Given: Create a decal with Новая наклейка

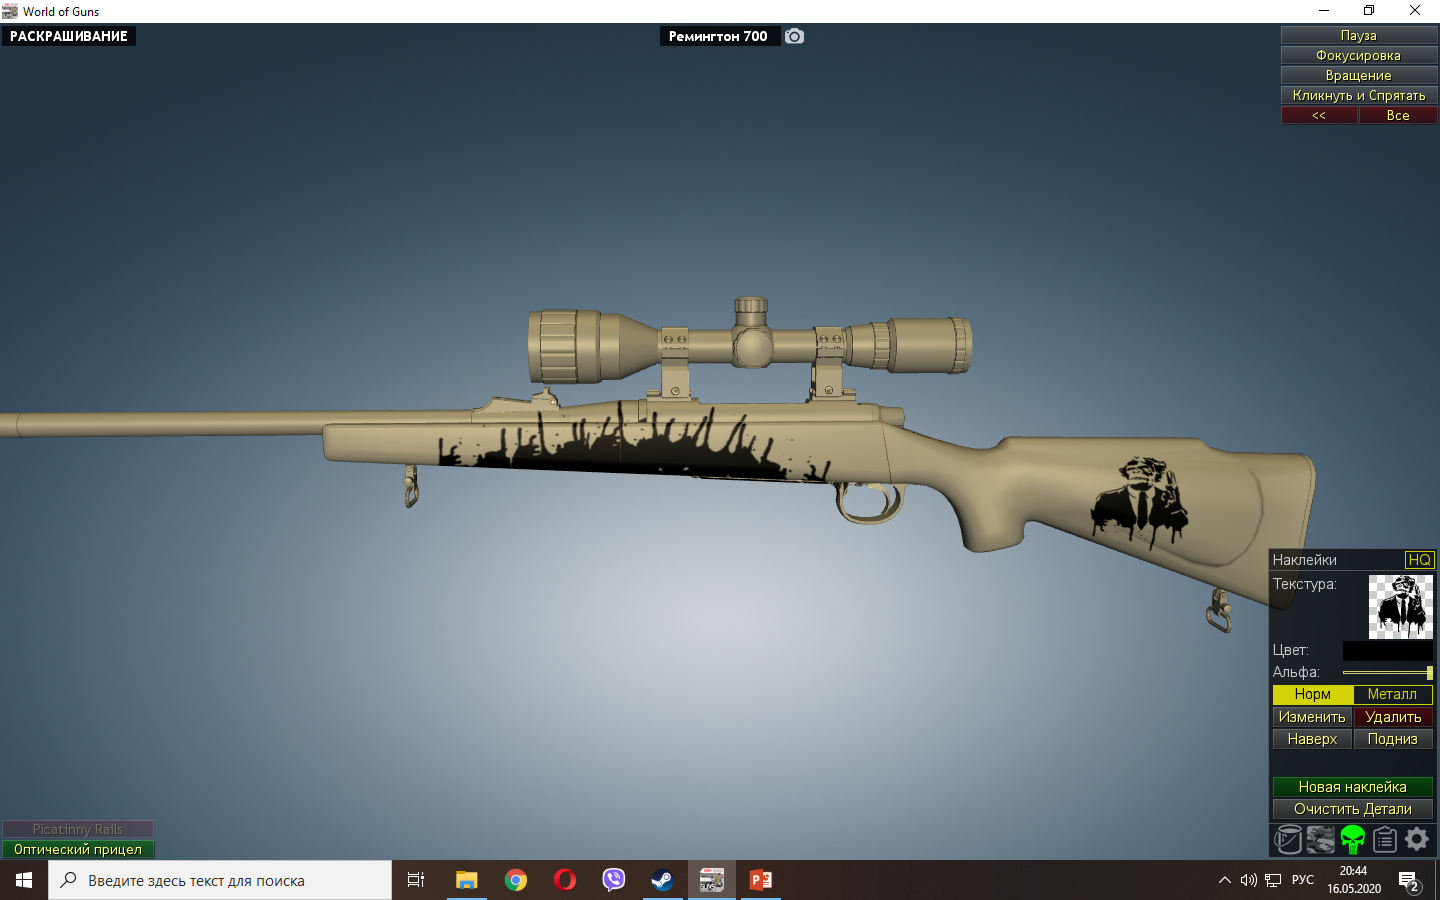Looking at the screenshot, I should tap(1352, 787).
